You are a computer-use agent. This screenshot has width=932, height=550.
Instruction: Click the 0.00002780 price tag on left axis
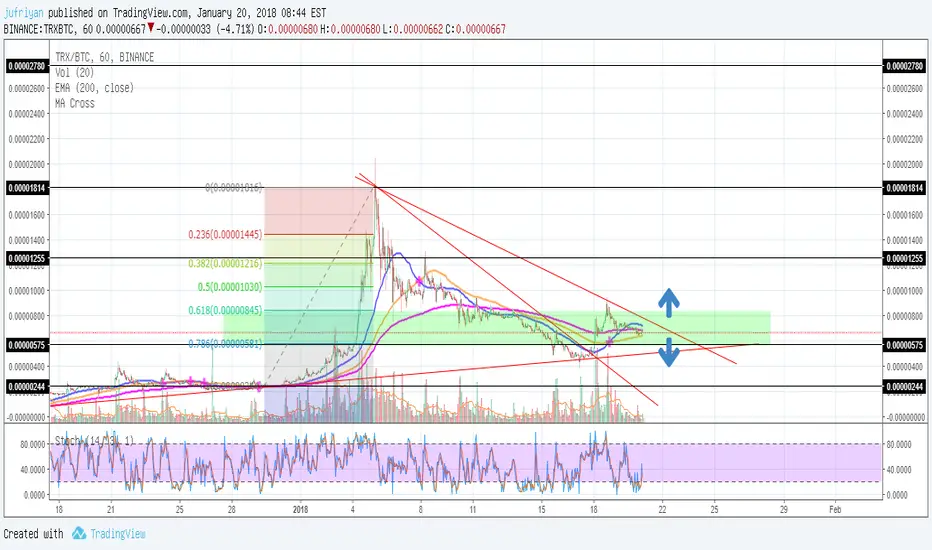(x=26, y=66)
